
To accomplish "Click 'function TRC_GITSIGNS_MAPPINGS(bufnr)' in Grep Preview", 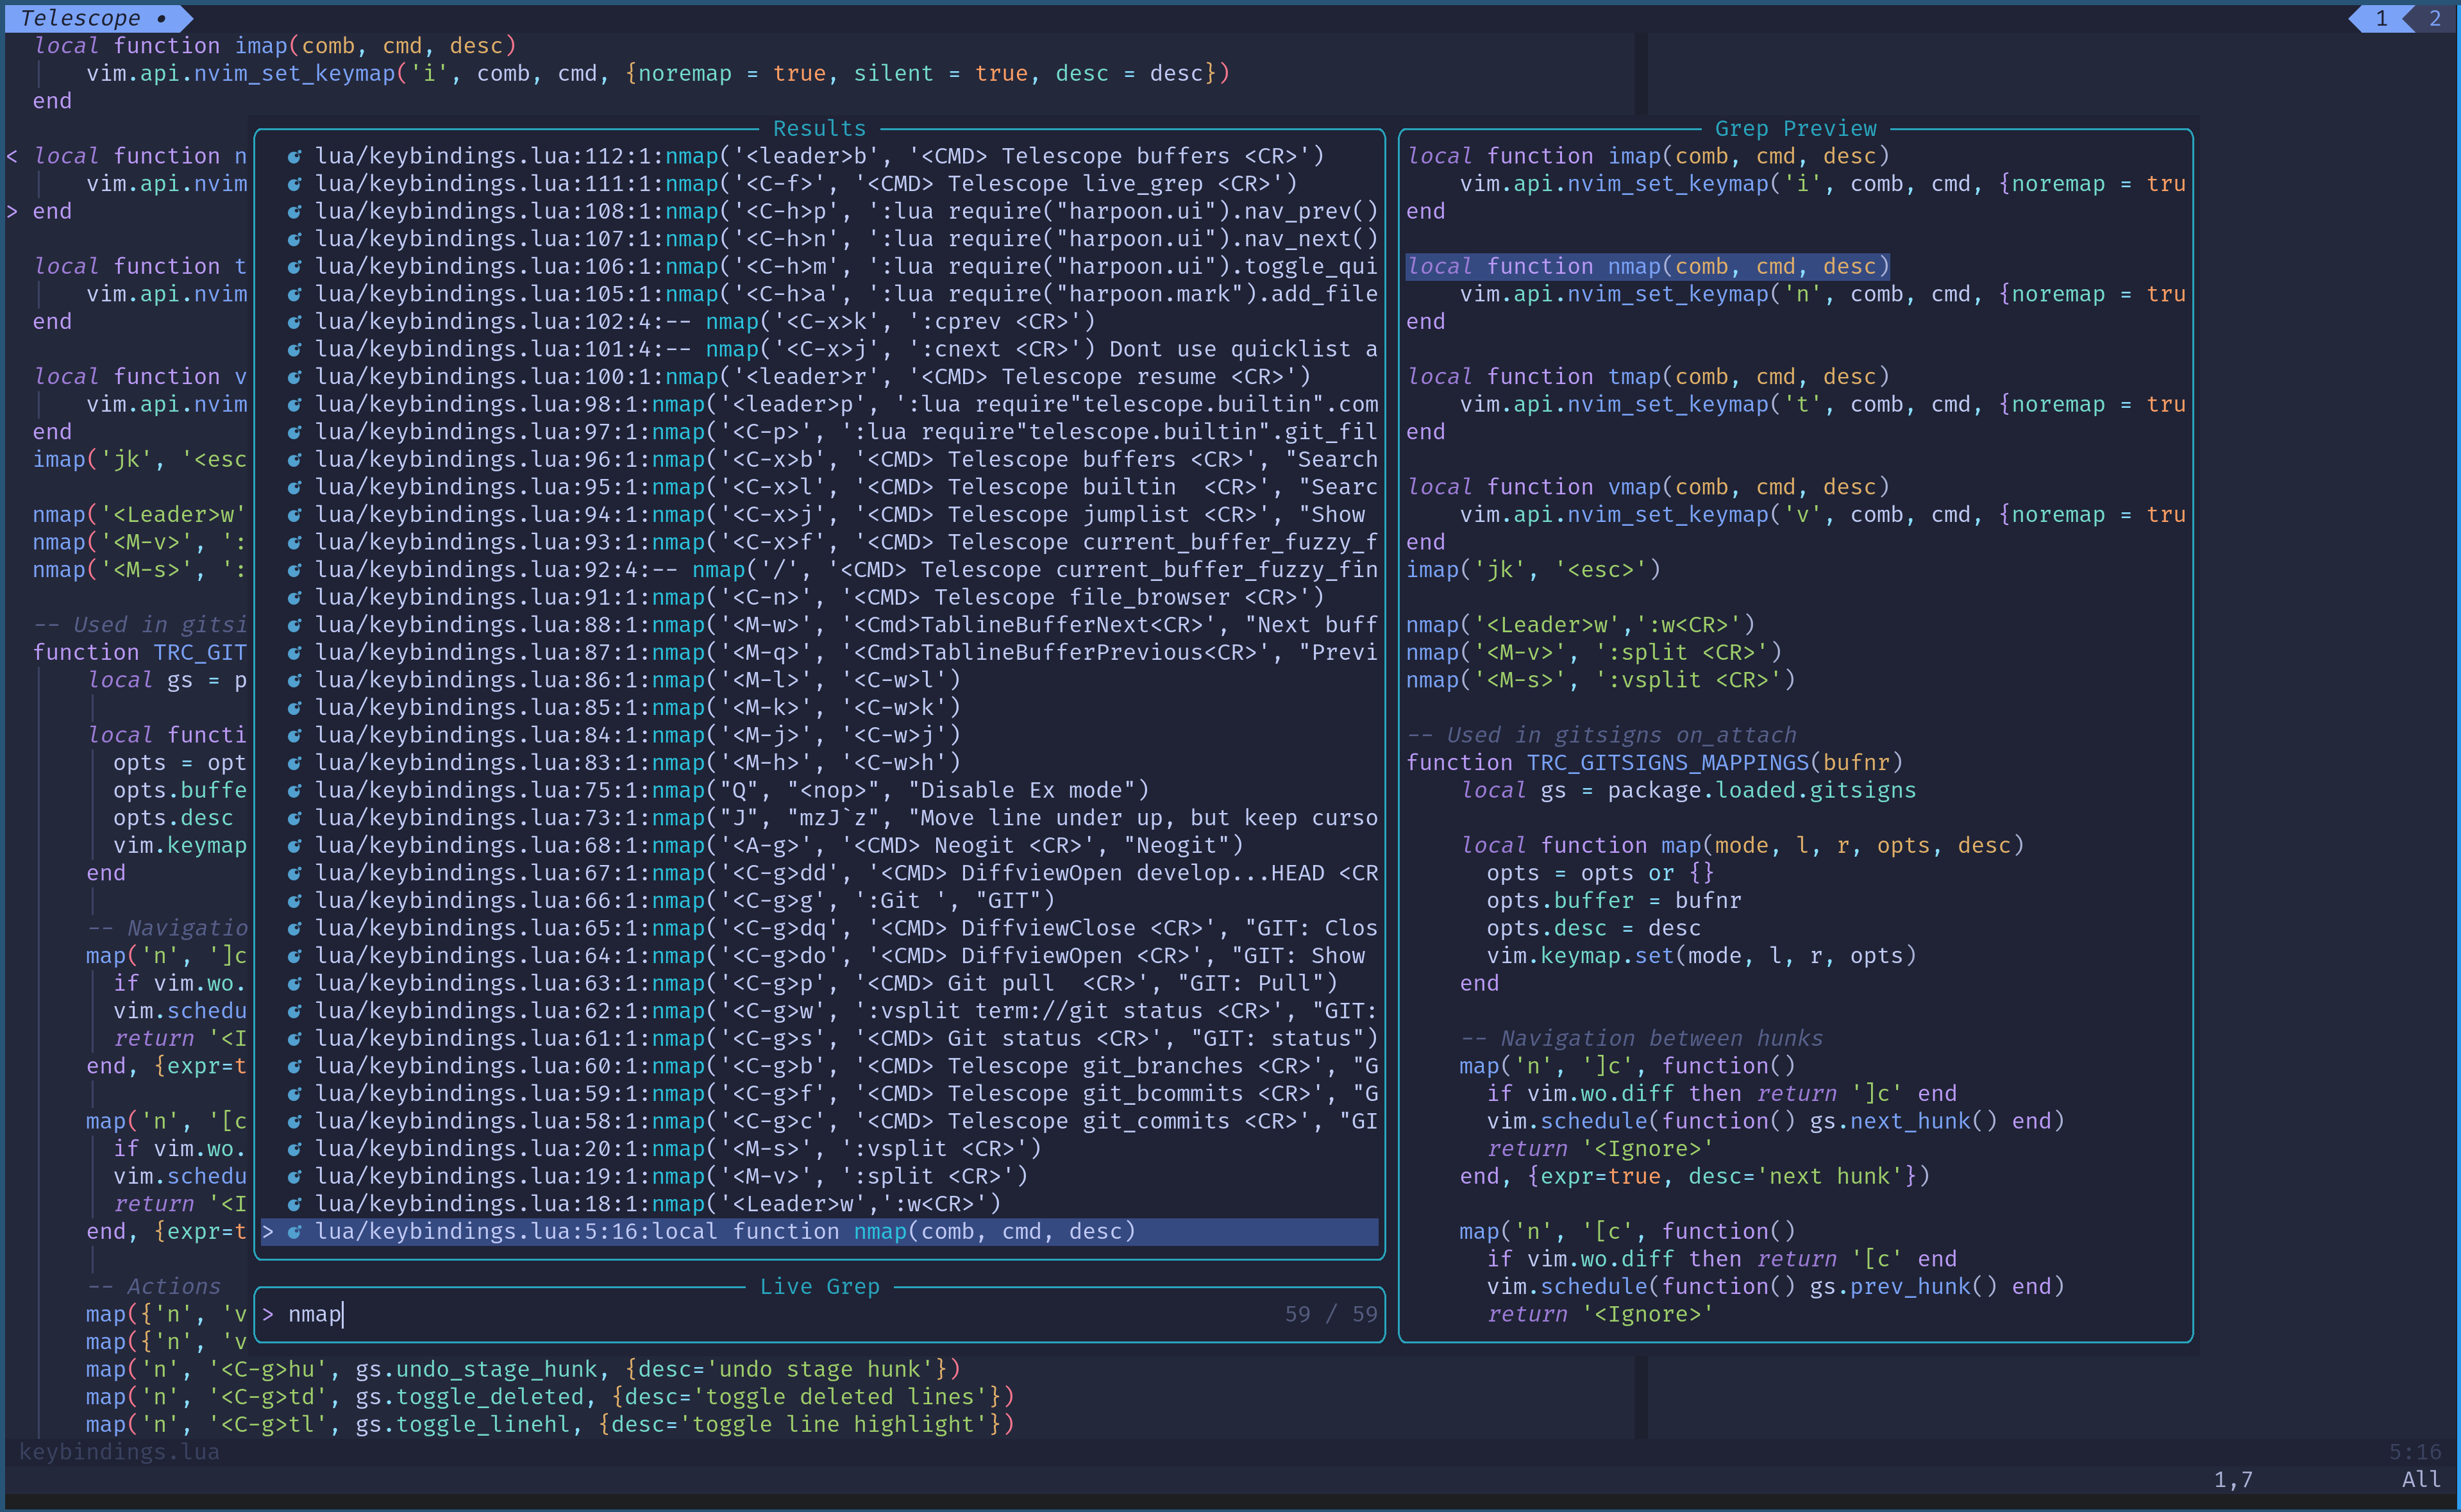I will (x=1655, y=763).
